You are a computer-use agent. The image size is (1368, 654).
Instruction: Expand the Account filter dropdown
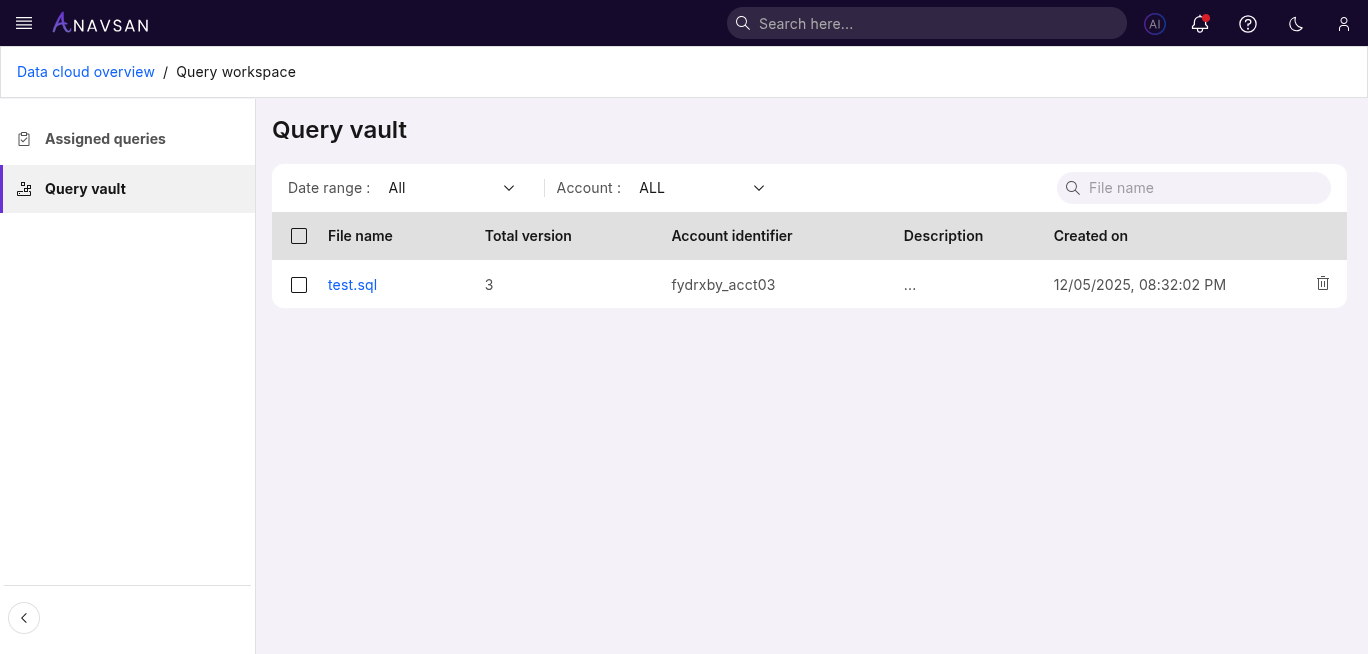coord(702,187)
